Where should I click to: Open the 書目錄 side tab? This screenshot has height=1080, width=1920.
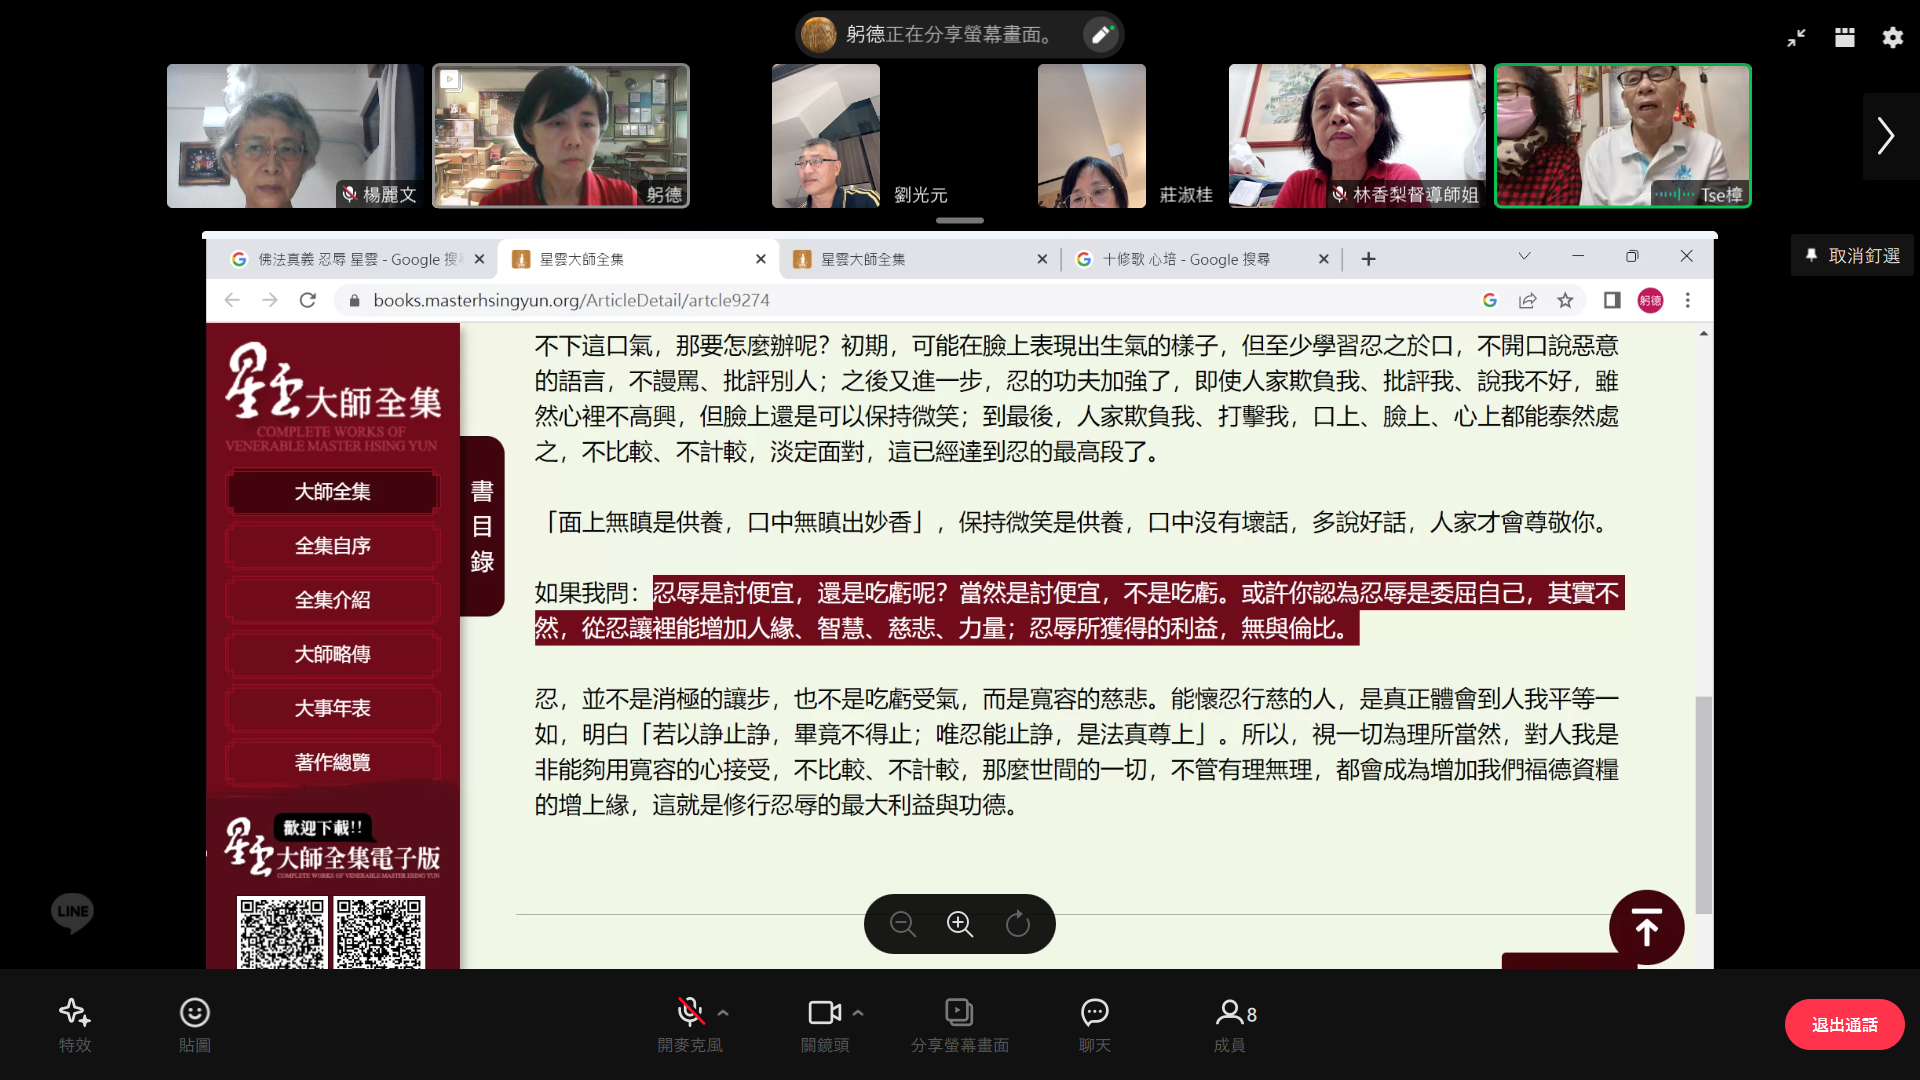pyautogui.click(x=482, y=526)
